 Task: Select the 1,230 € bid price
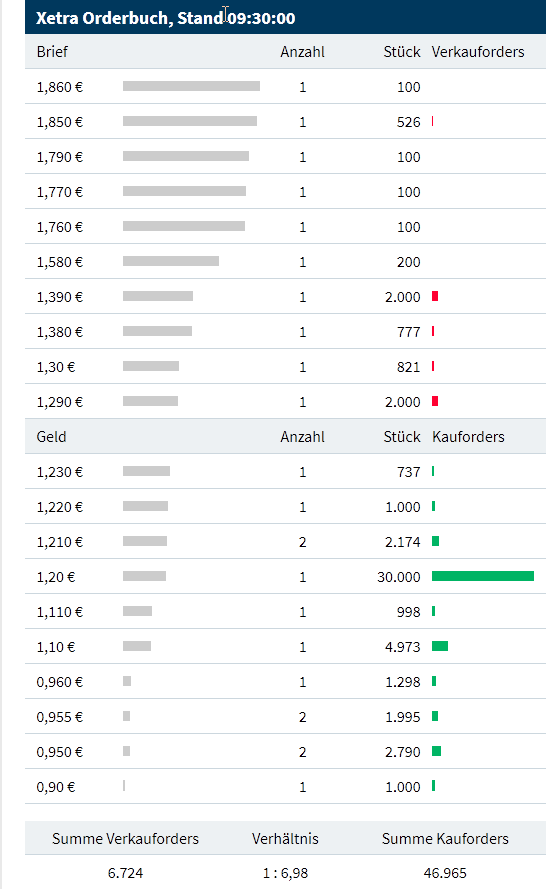(x=60, y=472)
